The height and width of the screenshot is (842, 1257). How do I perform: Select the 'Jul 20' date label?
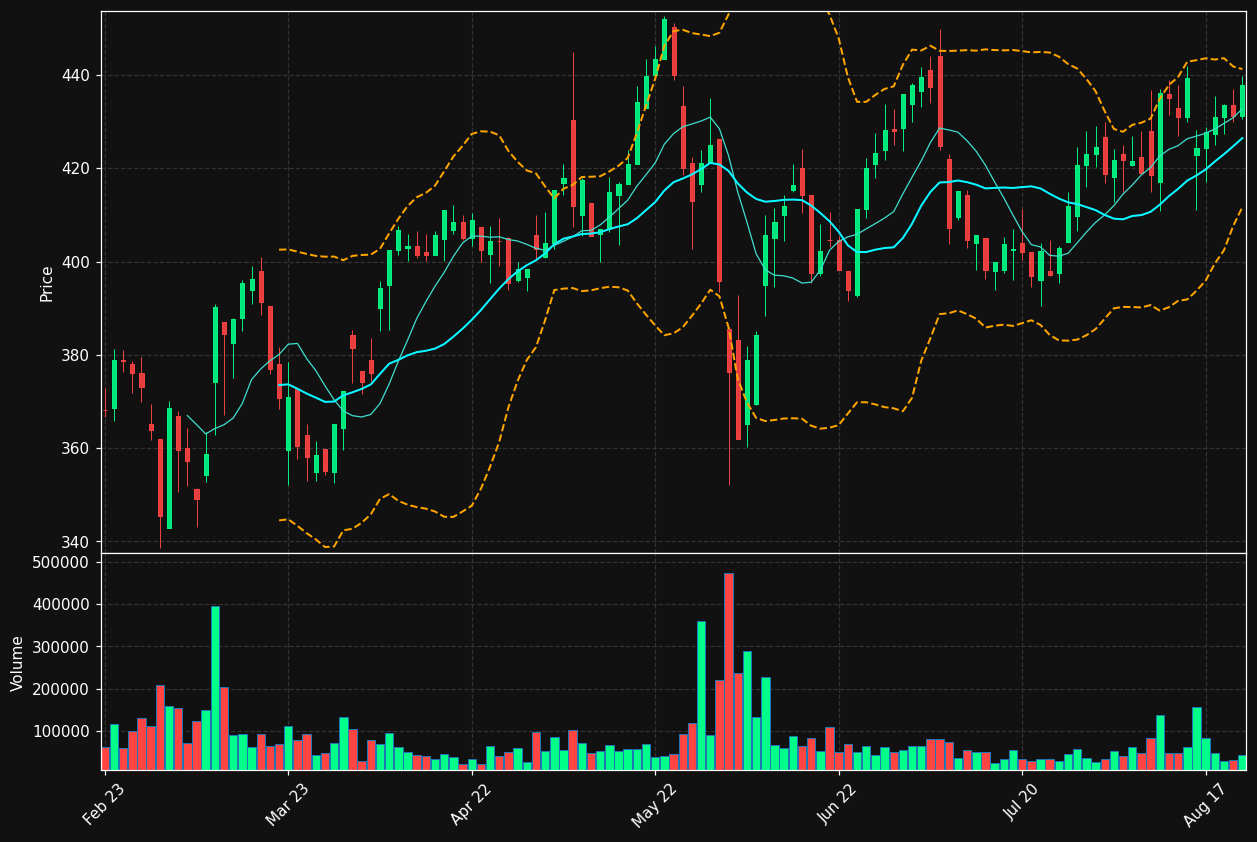1023,805
